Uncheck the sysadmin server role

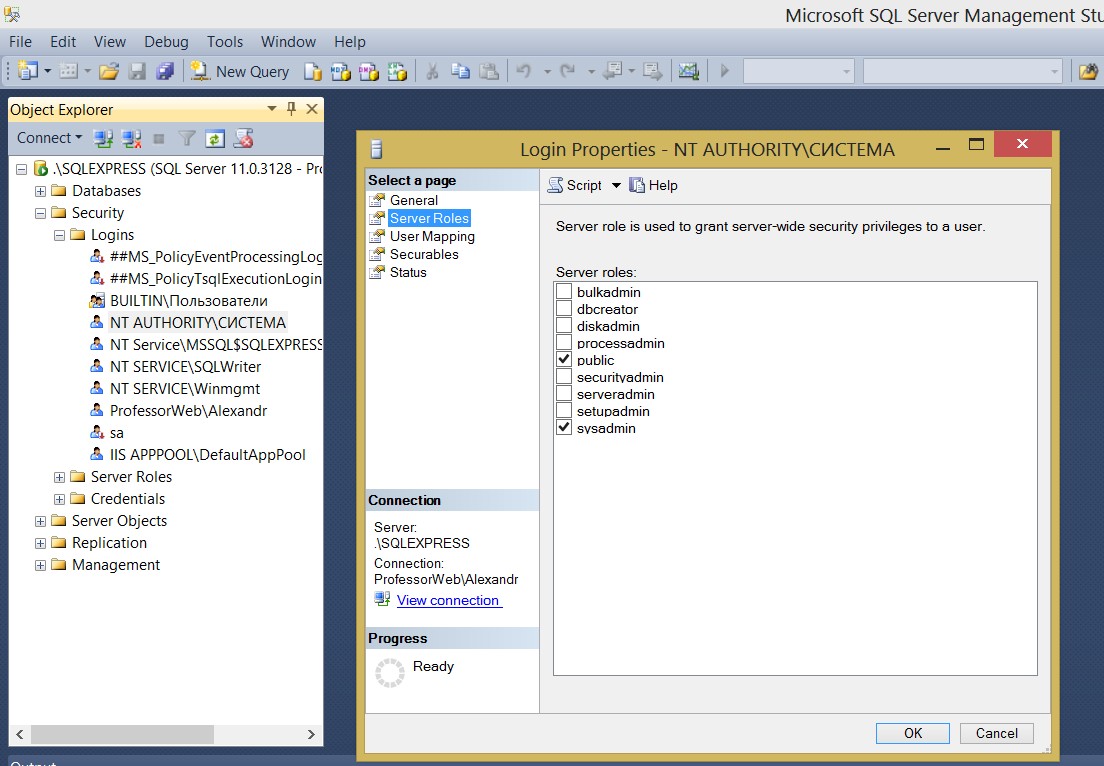(564, 427)
